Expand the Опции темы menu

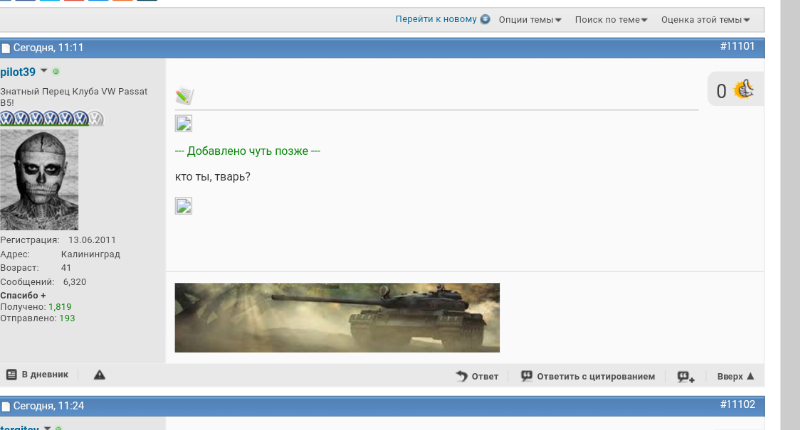(x=530, y=19)
